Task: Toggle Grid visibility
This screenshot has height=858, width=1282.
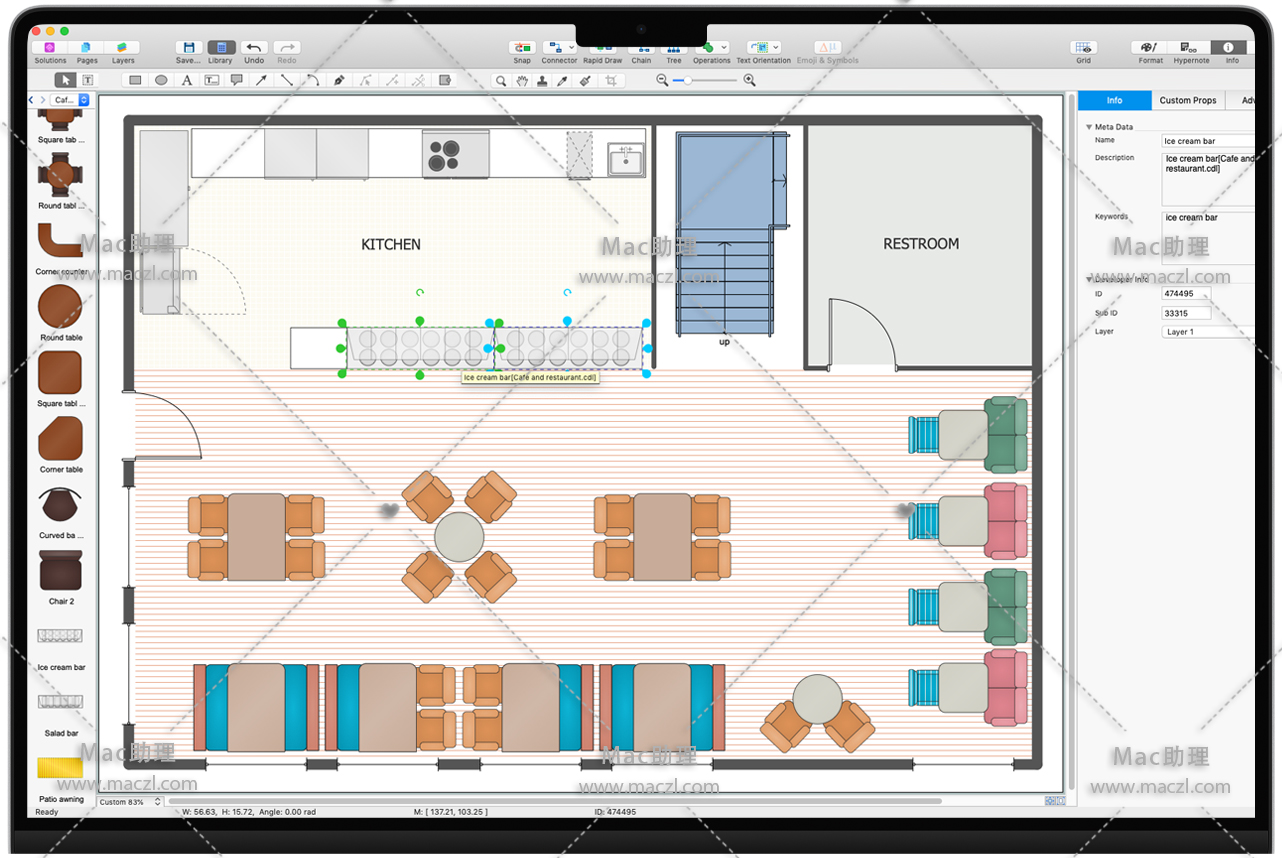Action: (x=1083, y=48)
